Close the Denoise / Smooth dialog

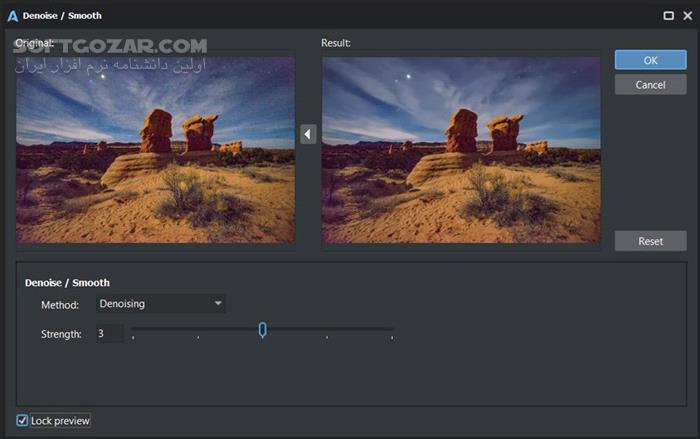[686, 16]
